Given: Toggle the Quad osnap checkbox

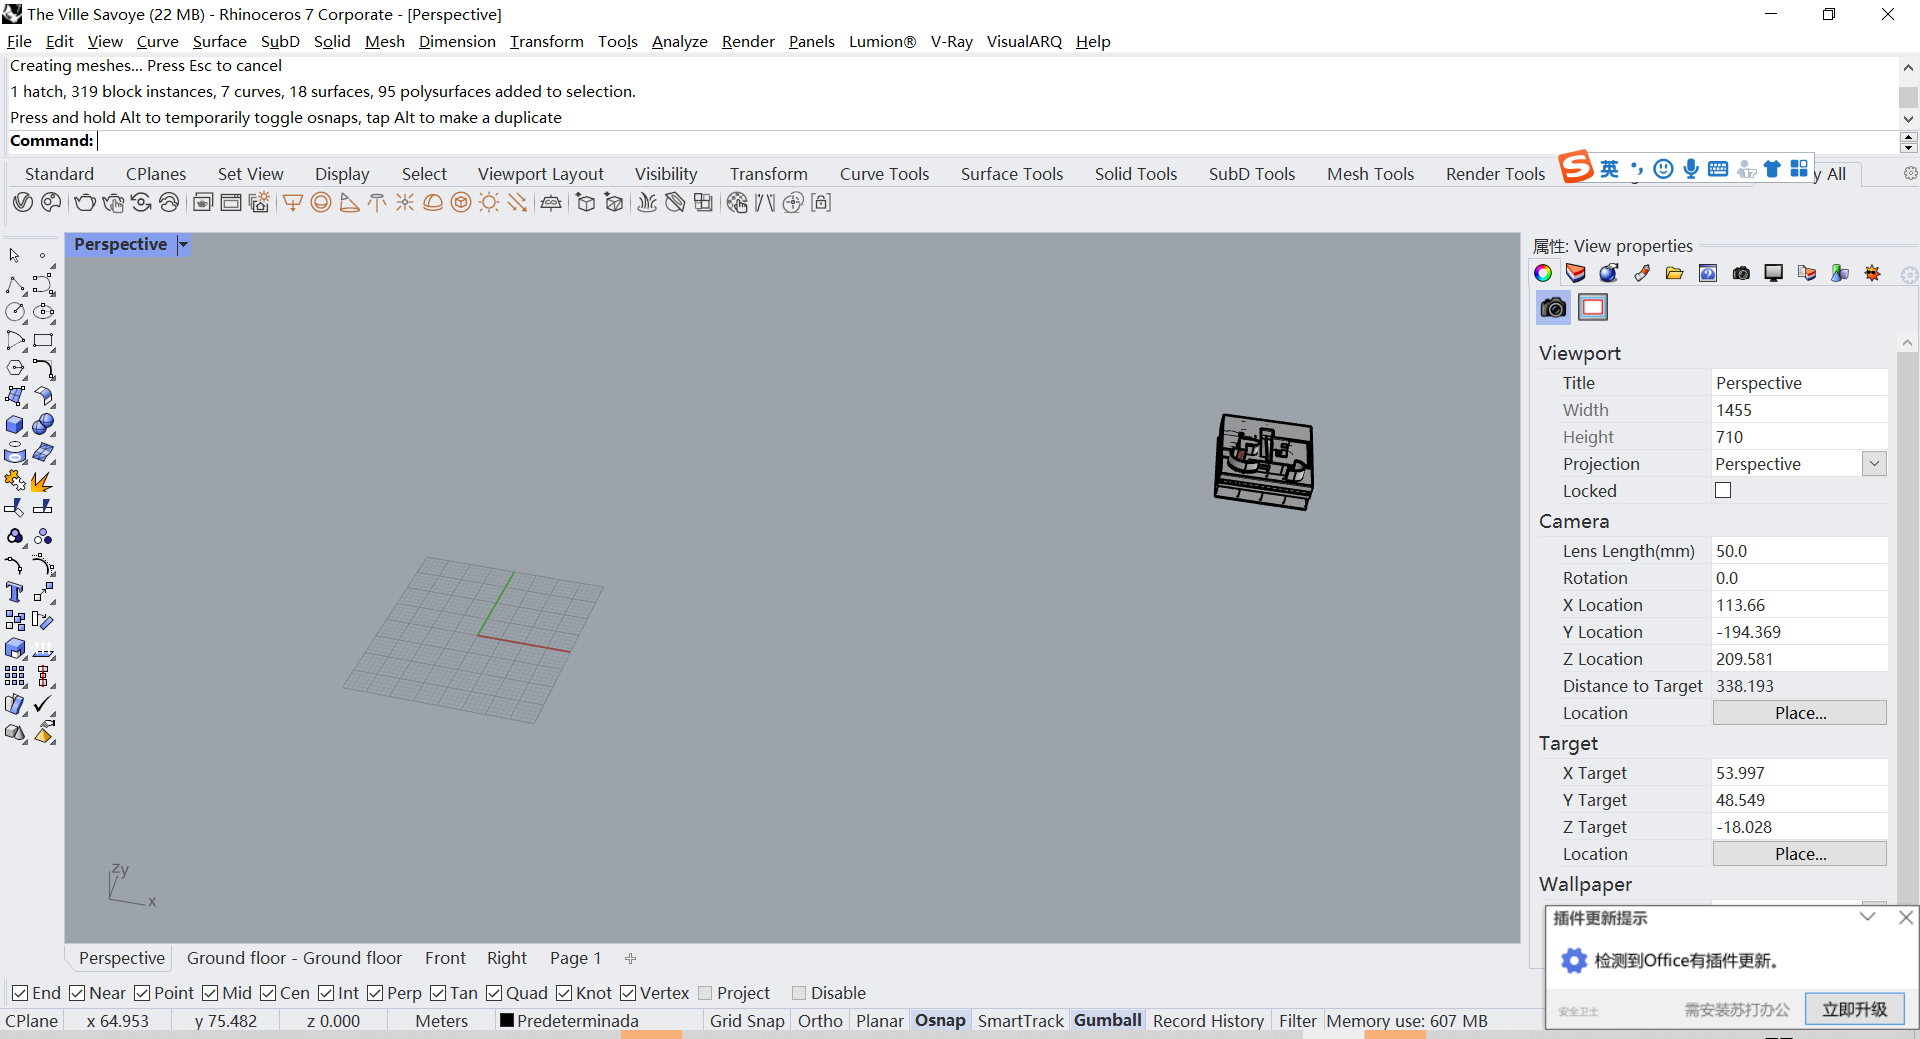Looking at the screenshot, I should click(x=494, y=993).
